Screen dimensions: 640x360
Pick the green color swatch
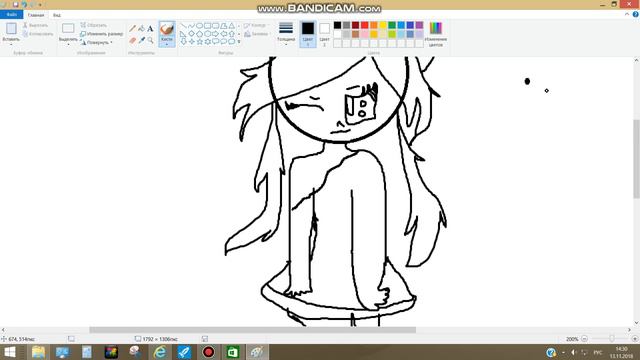pos(392,25)
